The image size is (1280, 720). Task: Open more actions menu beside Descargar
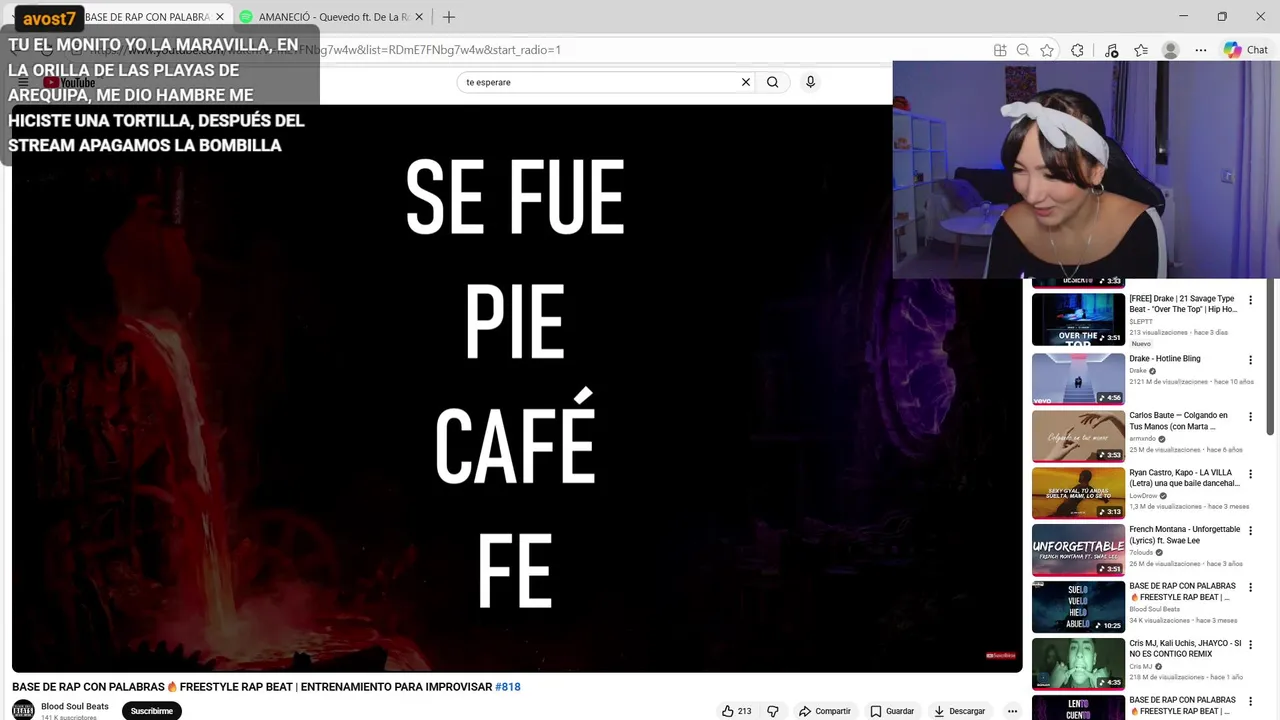pos(1012,711)
